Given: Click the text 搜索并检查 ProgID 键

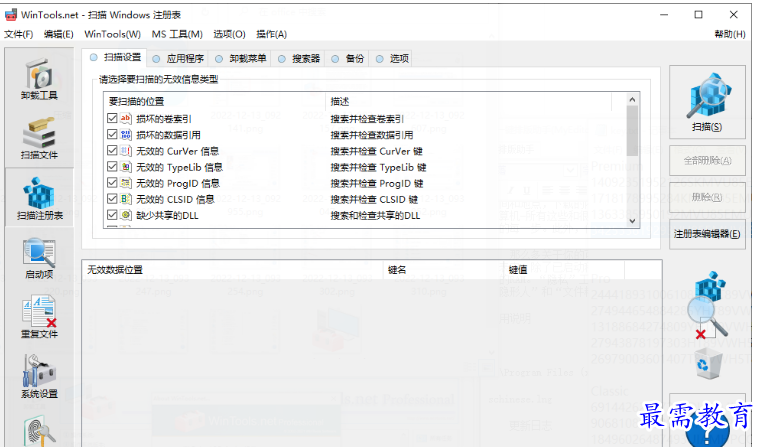Looking at the screenshot, I should 377,183.
